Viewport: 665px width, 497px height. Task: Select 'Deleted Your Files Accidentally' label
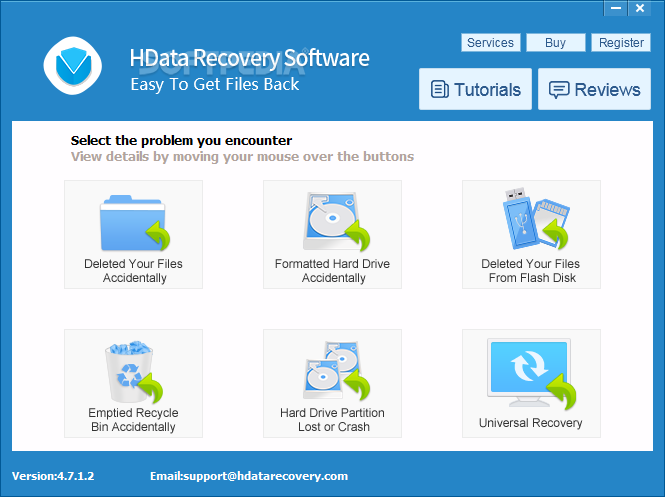(x=134, y=271)
